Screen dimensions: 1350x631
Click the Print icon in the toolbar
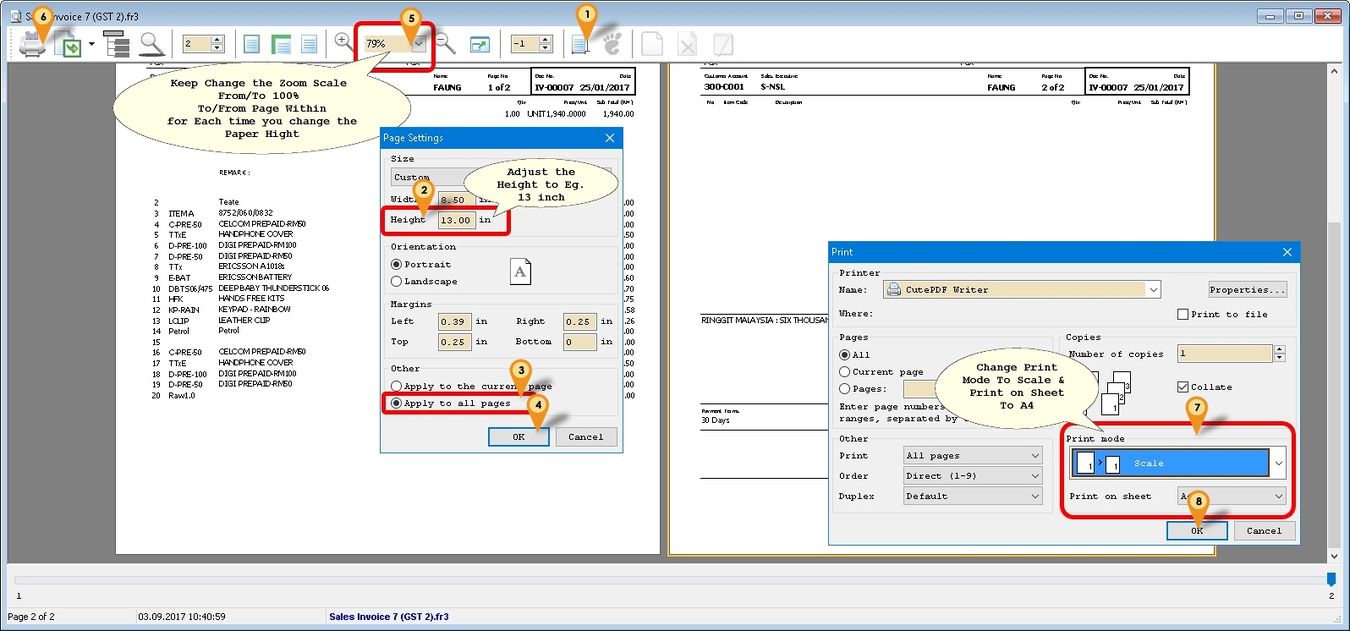(x=32, y=44)
